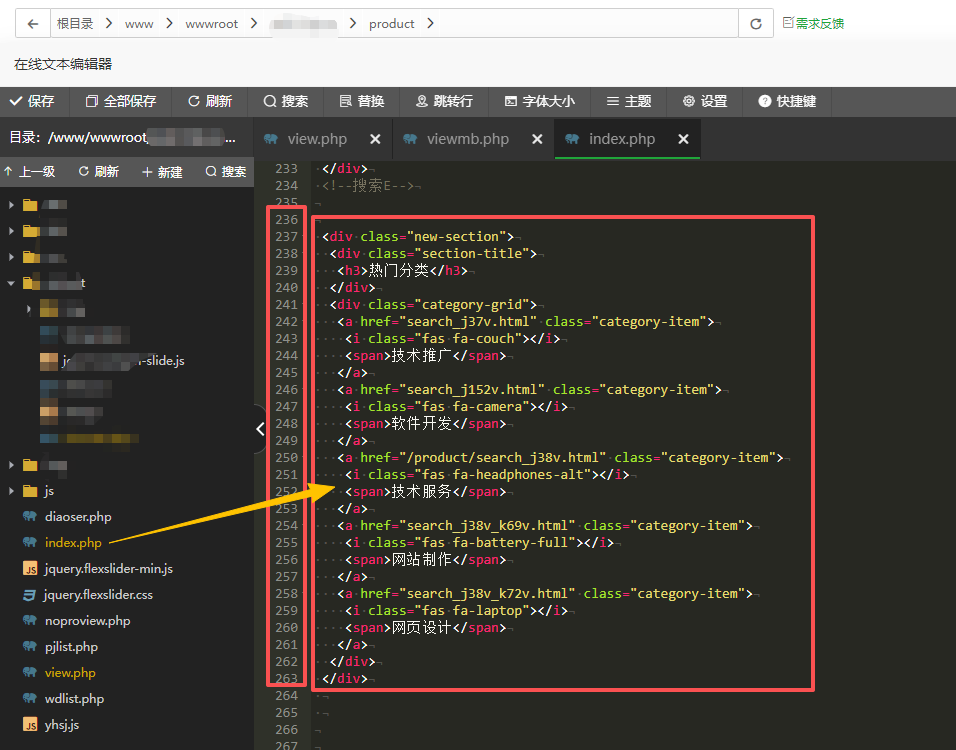This screenshot has width=956, height=750.
Task: Place cursor on line 250 href code
Action: click(x=483, y=458)
